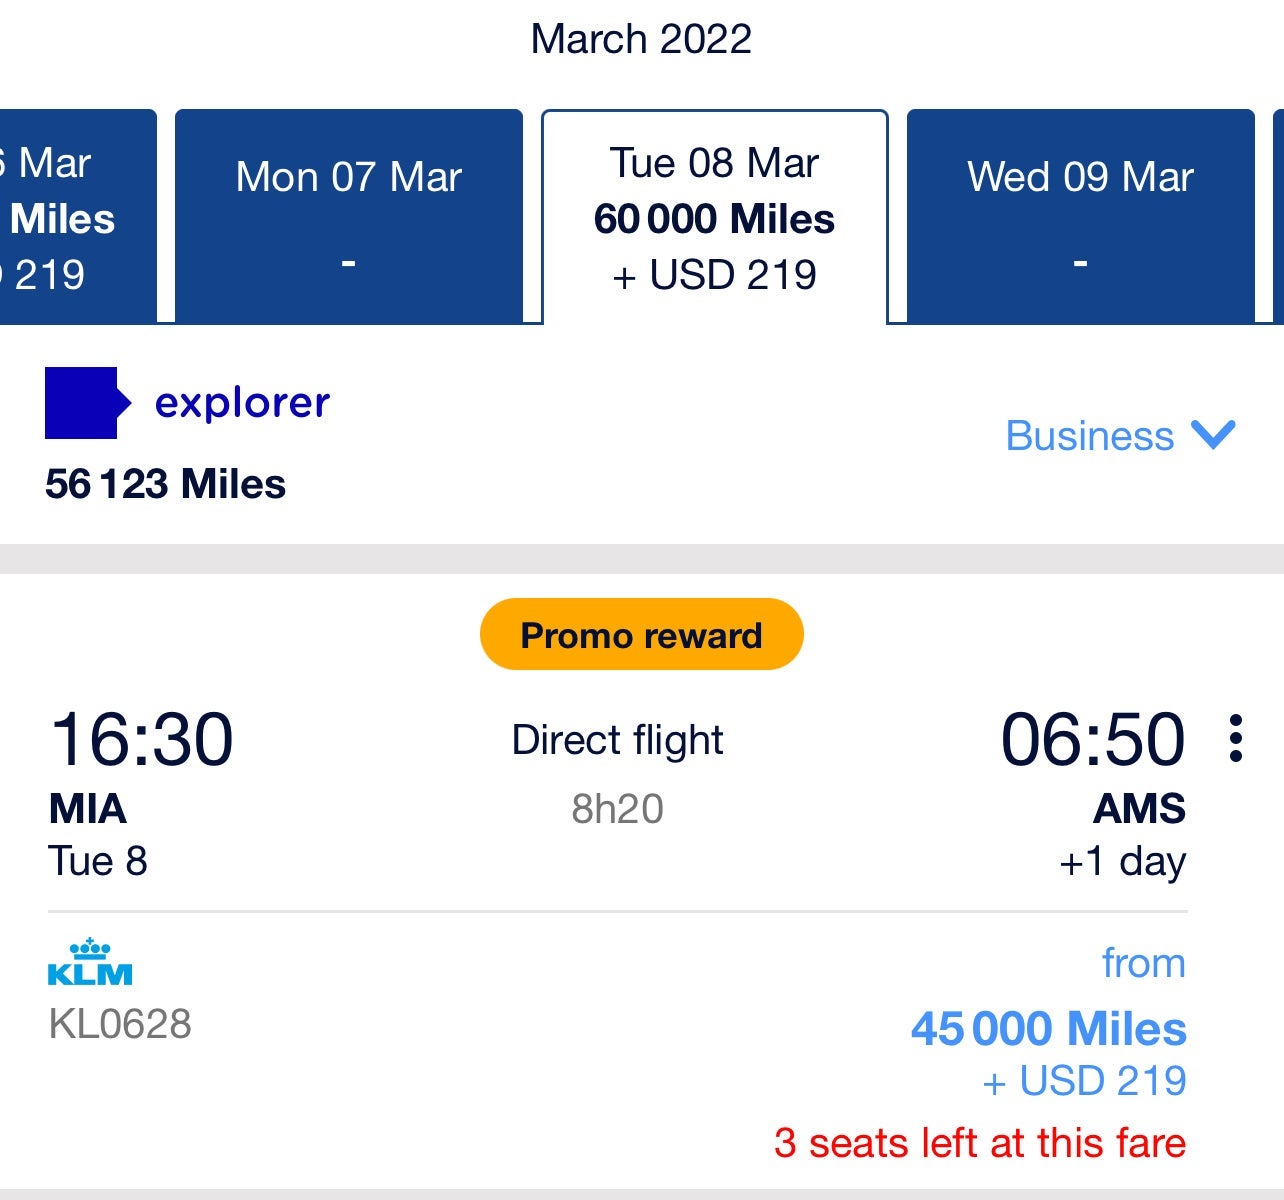Click the 45 000 Miles fare link

1046,1028
